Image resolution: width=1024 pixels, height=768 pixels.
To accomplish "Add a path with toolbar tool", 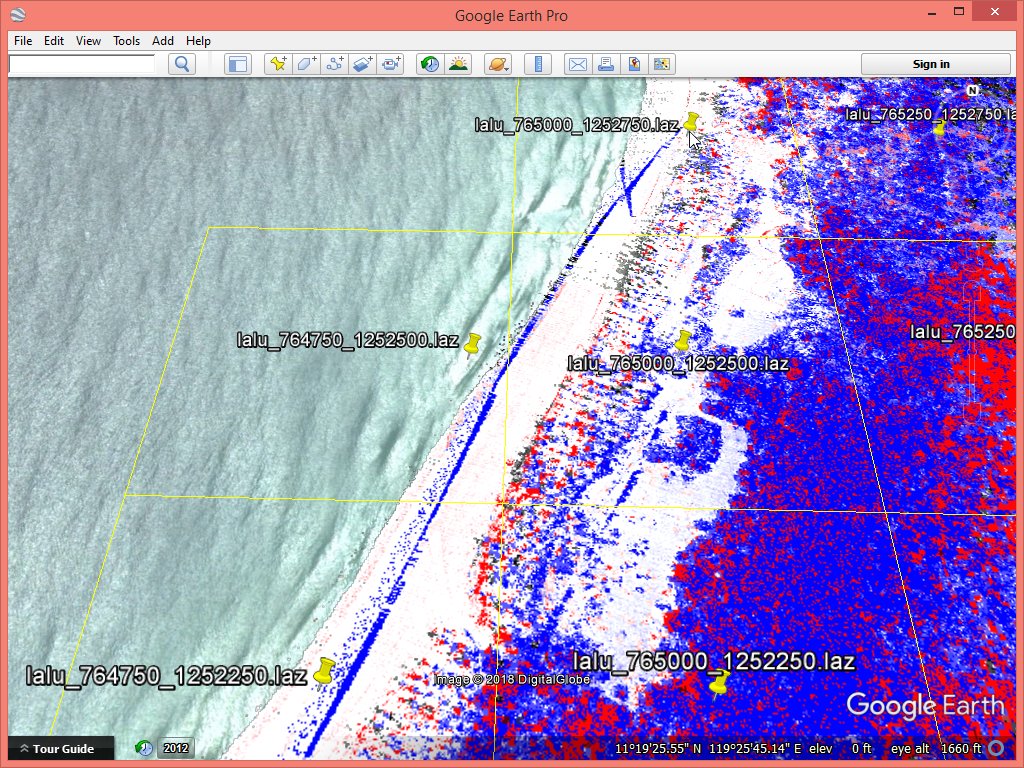I will coord(334,64).
